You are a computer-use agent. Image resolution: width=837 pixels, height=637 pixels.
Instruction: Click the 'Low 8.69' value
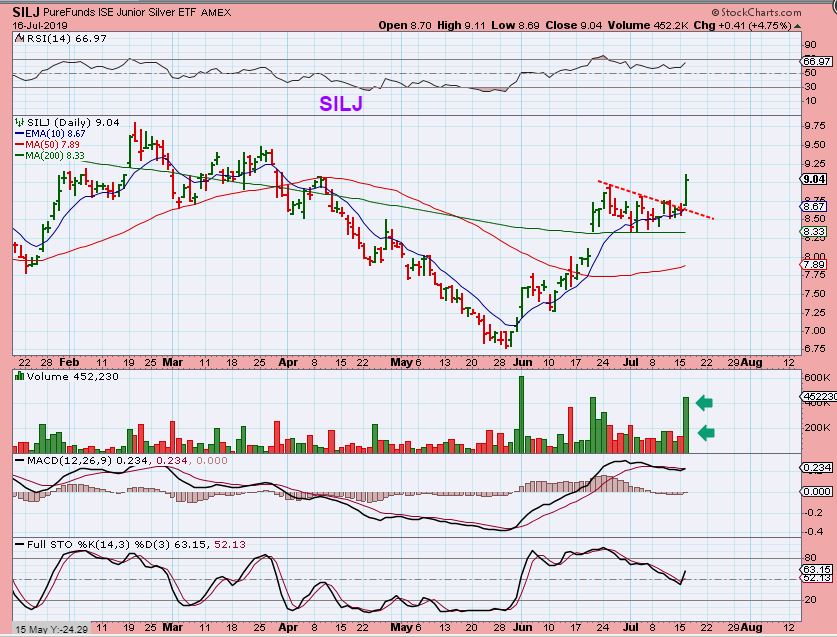click(x=516, y=25)
